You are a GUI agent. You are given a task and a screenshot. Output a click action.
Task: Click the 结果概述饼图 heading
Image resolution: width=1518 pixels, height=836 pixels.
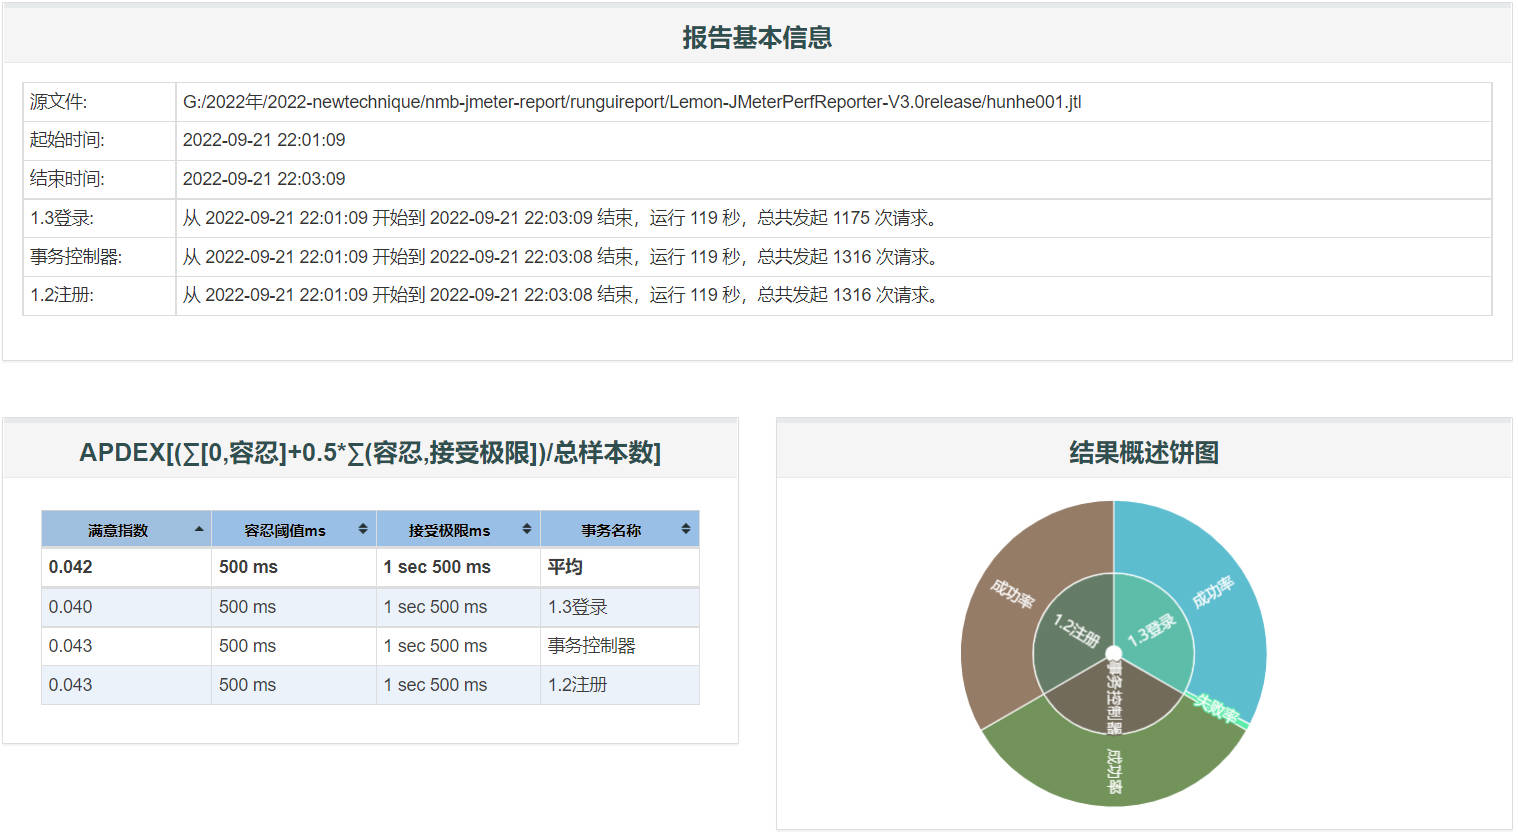coord(1144,453)
